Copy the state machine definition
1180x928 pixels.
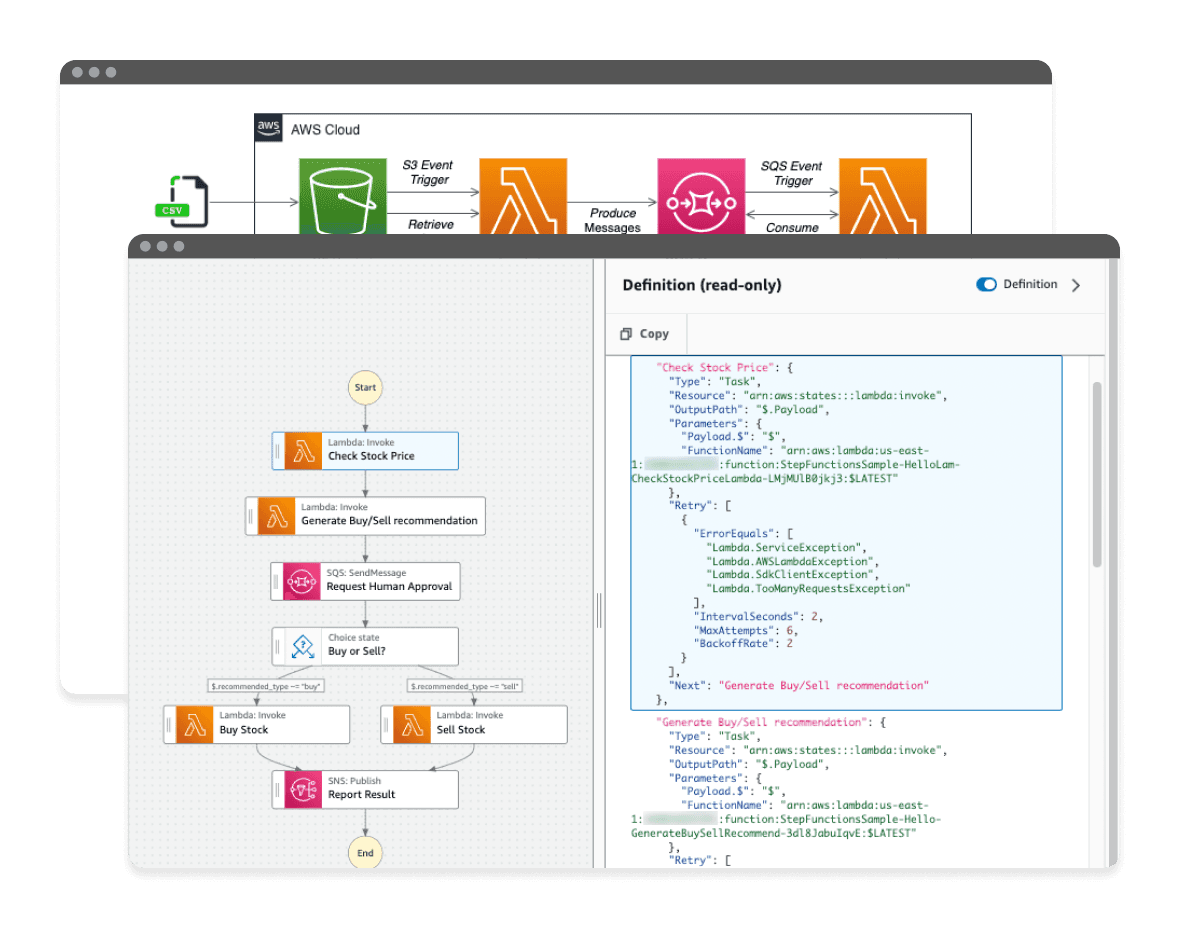point(645,334)
